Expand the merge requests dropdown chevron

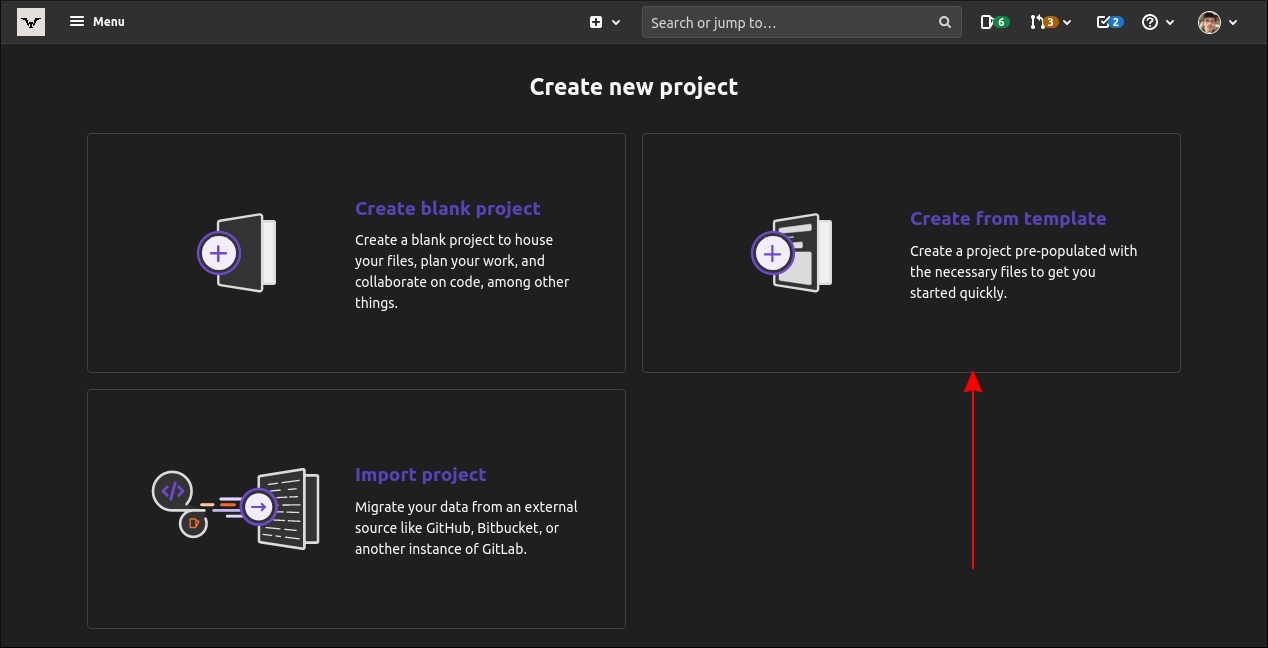coord(1066,21)
